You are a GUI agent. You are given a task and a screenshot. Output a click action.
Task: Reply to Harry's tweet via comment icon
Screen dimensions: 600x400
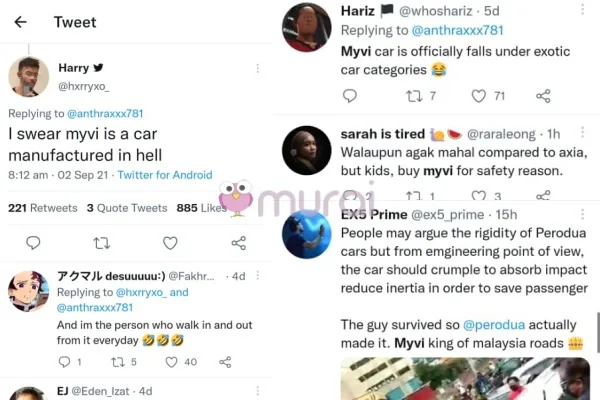33,243
